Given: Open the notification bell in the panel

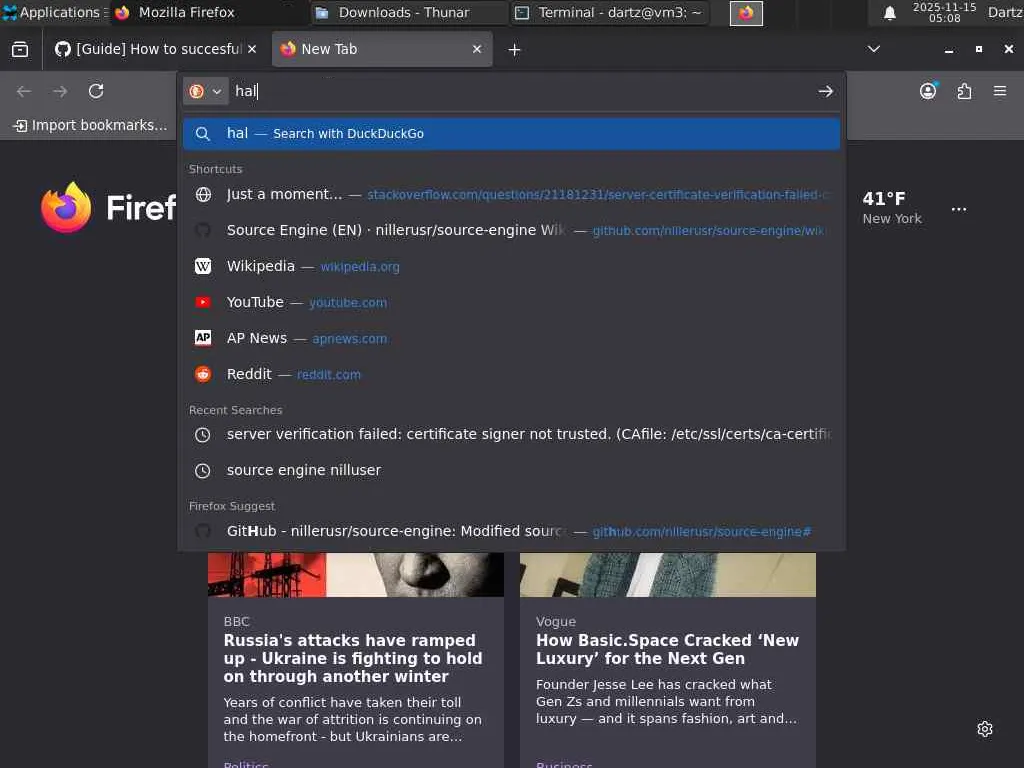Looking at the screenshot, I should [x=889, y=13].
